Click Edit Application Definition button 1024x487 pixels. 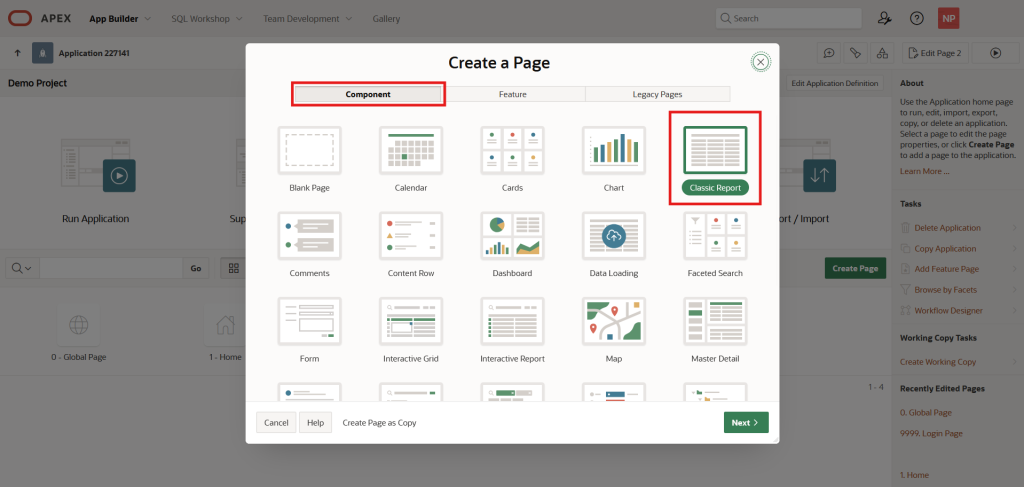[836, 84]
